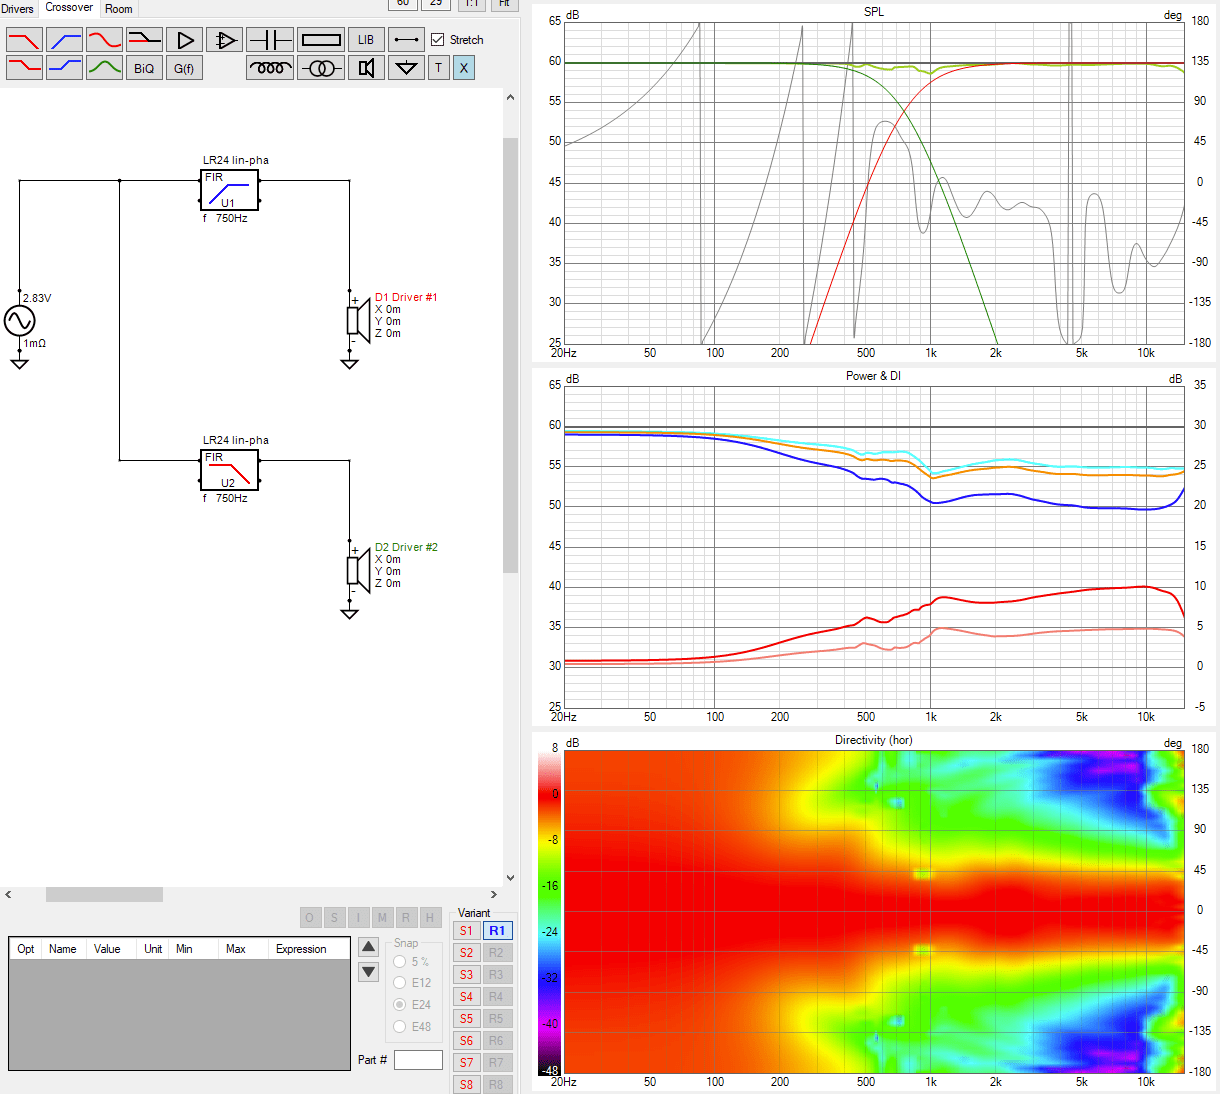Screen dimensions: 1220x1094
Task: Select the blue high-pass filter block icon
Action: [64, 40]
